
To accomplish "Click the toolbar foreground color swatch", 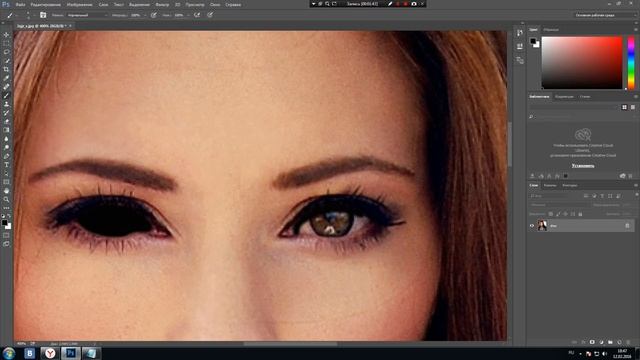I will [4, 223].
